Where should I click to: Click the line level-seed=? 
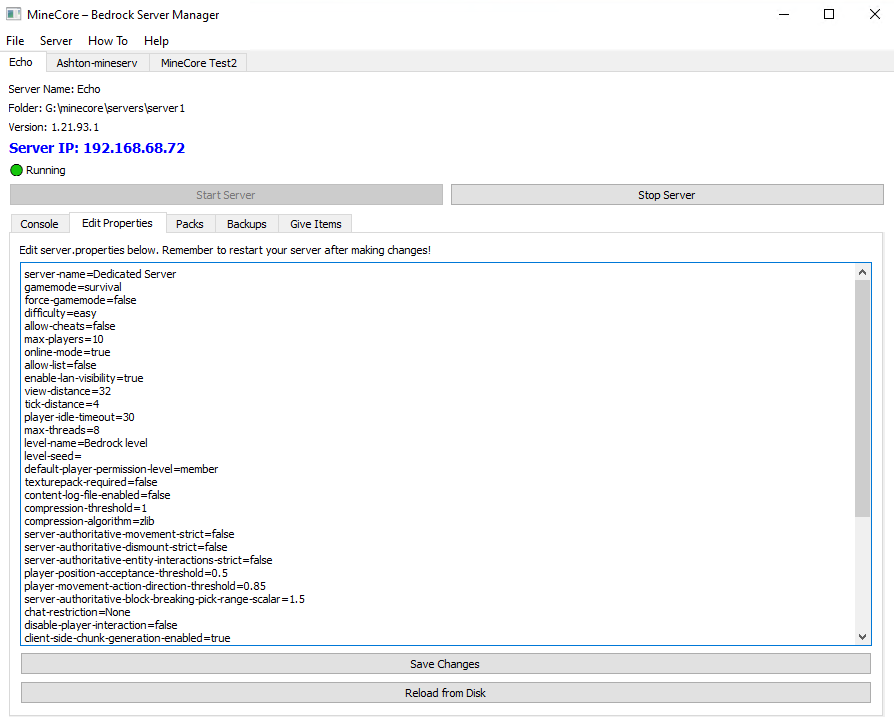coord(53,456)
